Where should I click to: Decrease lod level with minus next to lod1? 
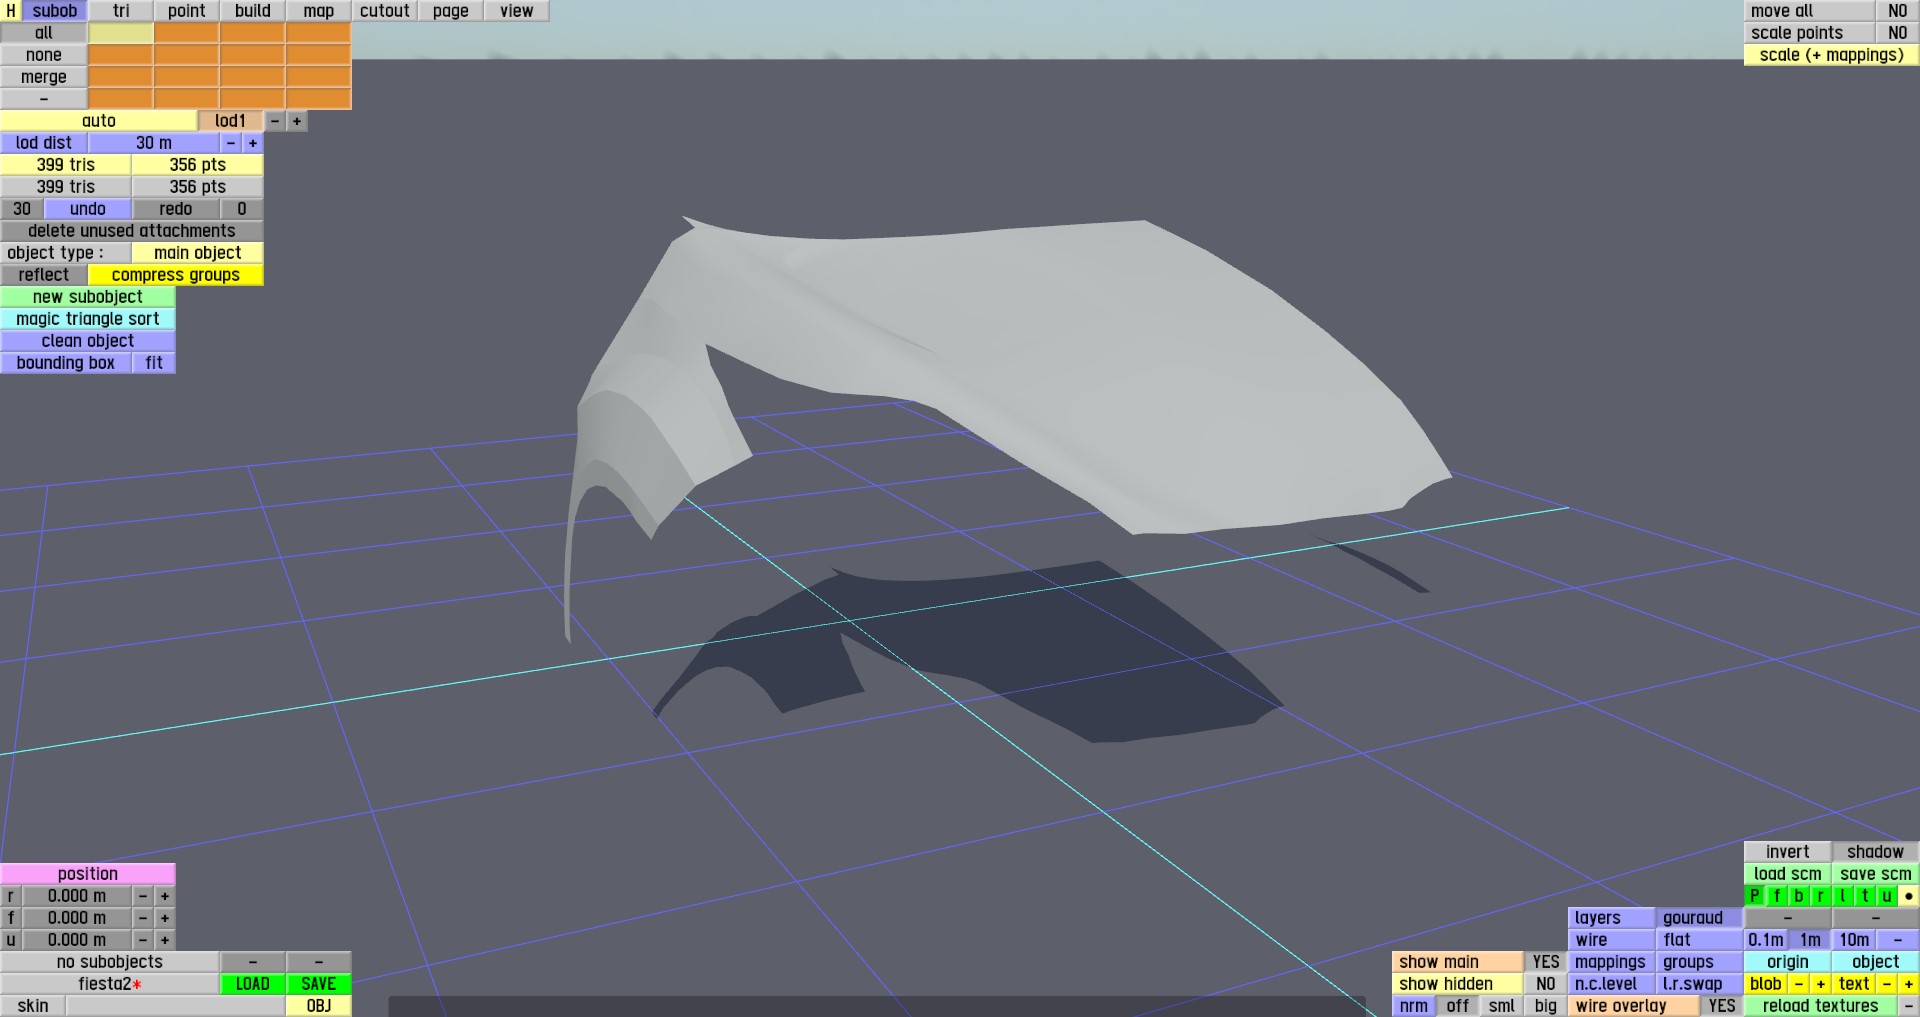click(275, 121)
